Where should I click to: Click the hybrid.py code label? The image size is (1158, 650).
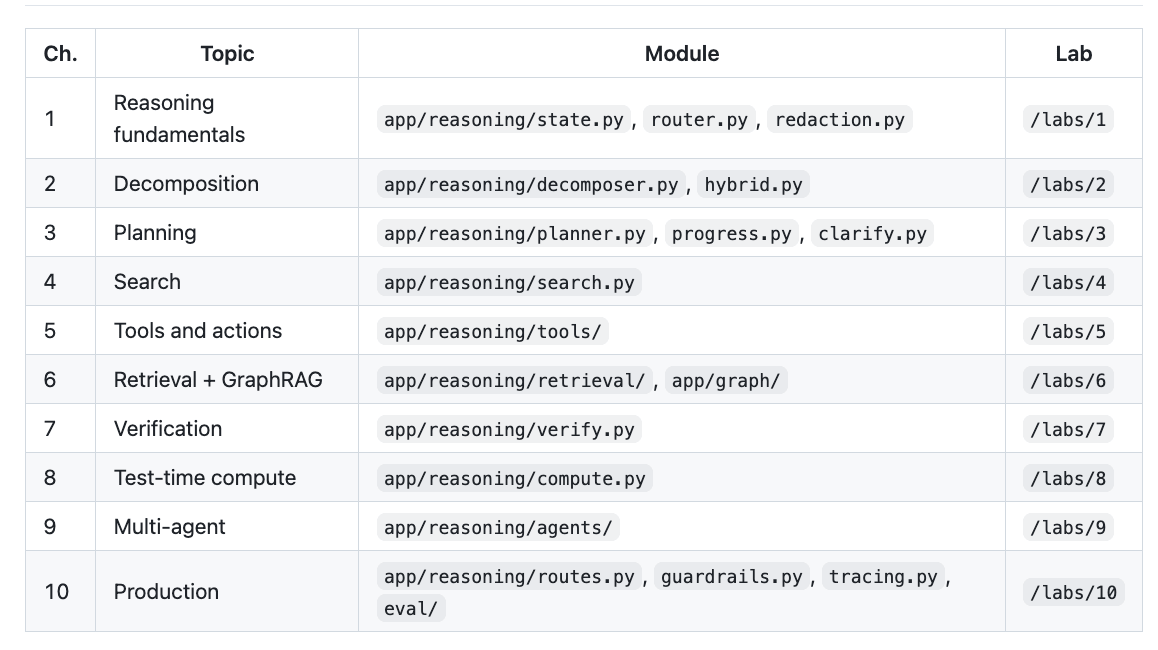[x=753, y=185]
